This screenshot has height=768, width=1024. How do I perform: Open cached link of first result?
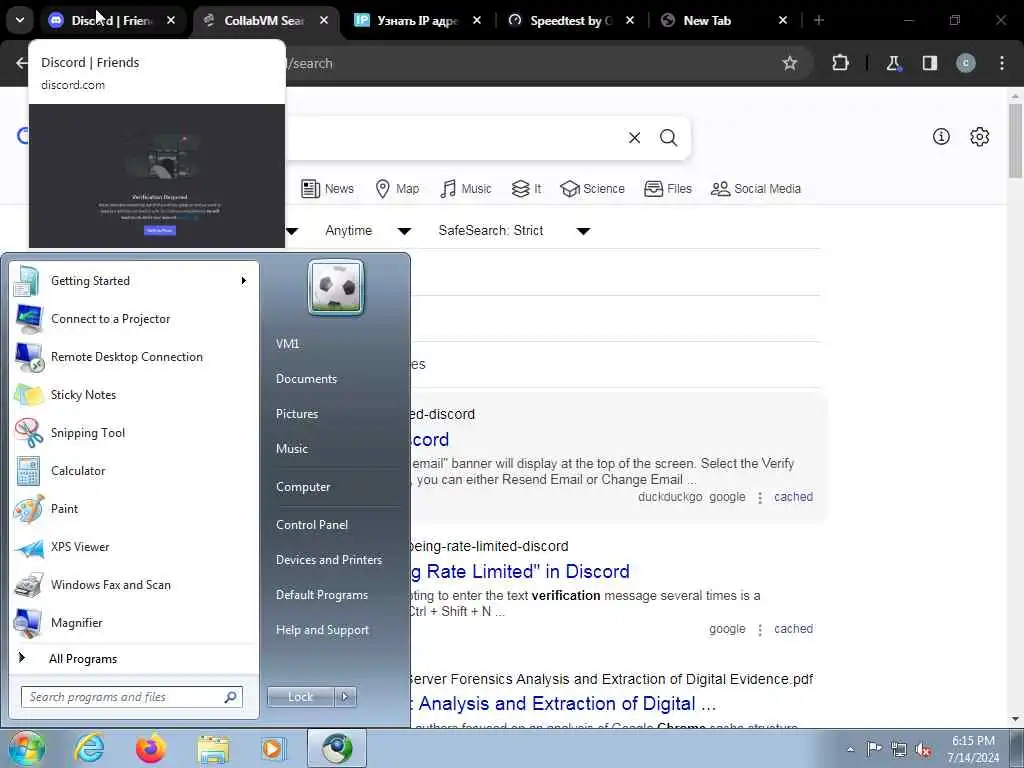click(x=793, y=497)
